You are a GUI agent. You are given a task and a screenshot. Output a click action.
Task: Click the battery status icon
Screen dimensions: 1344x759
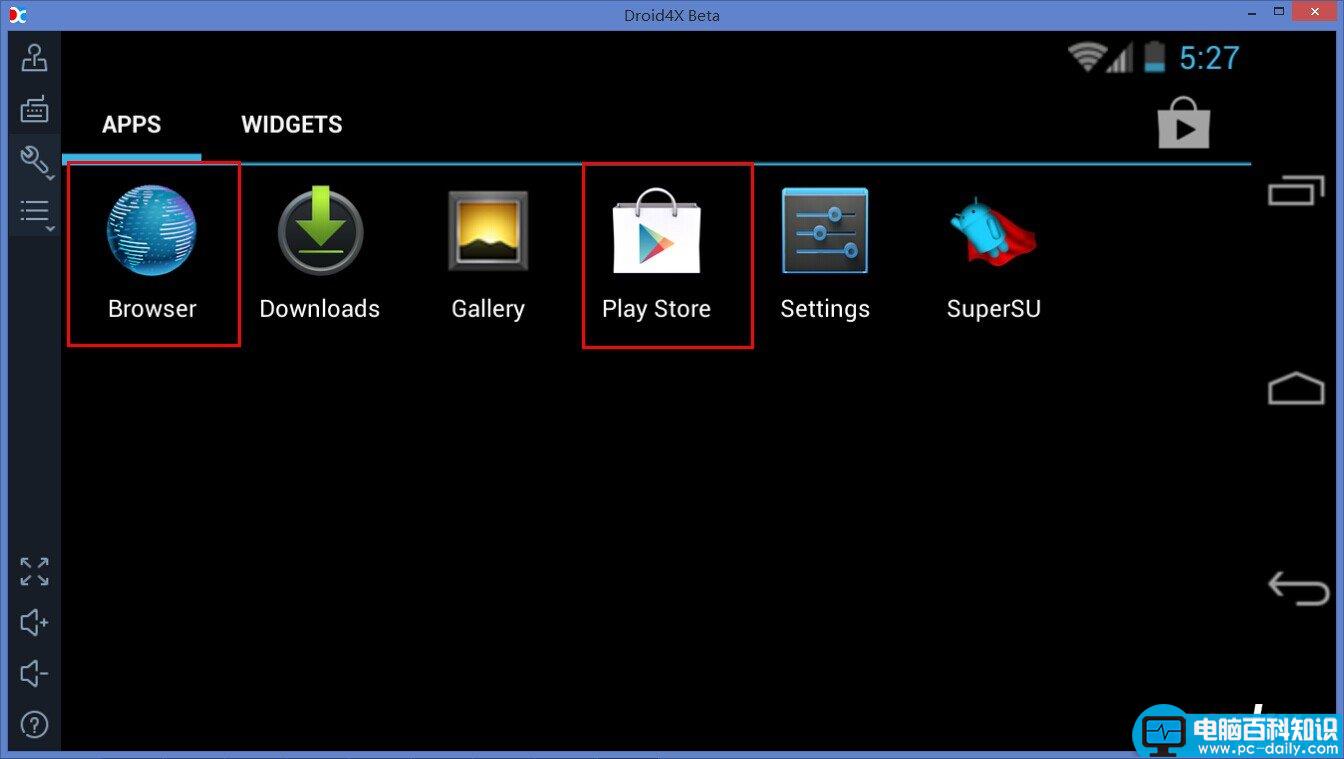click(x=1155, y=57)
